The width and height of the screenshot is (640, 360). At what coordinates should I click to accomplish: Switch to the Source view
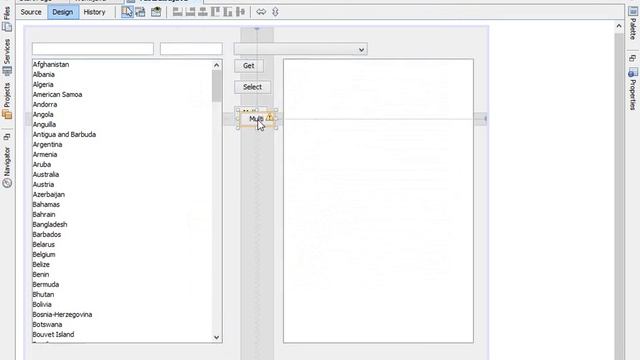(x=31, y=12)
